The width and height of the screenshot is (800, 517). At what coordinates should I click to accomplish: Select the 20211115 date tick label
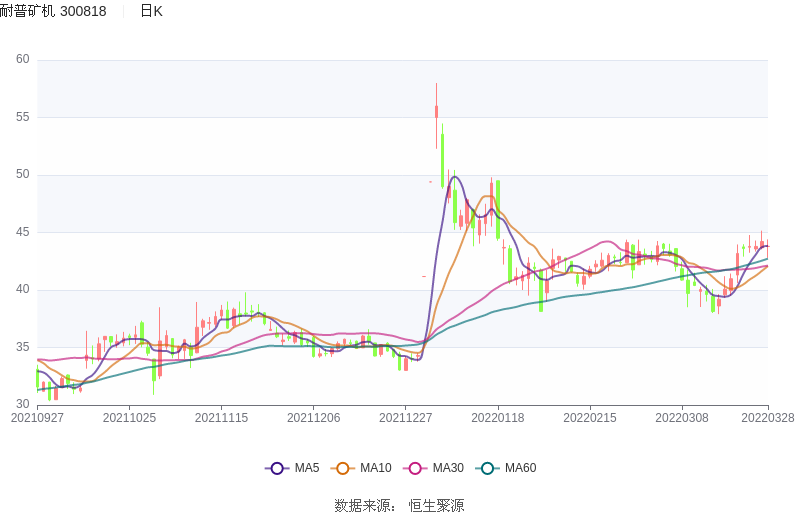click(221, 418)
